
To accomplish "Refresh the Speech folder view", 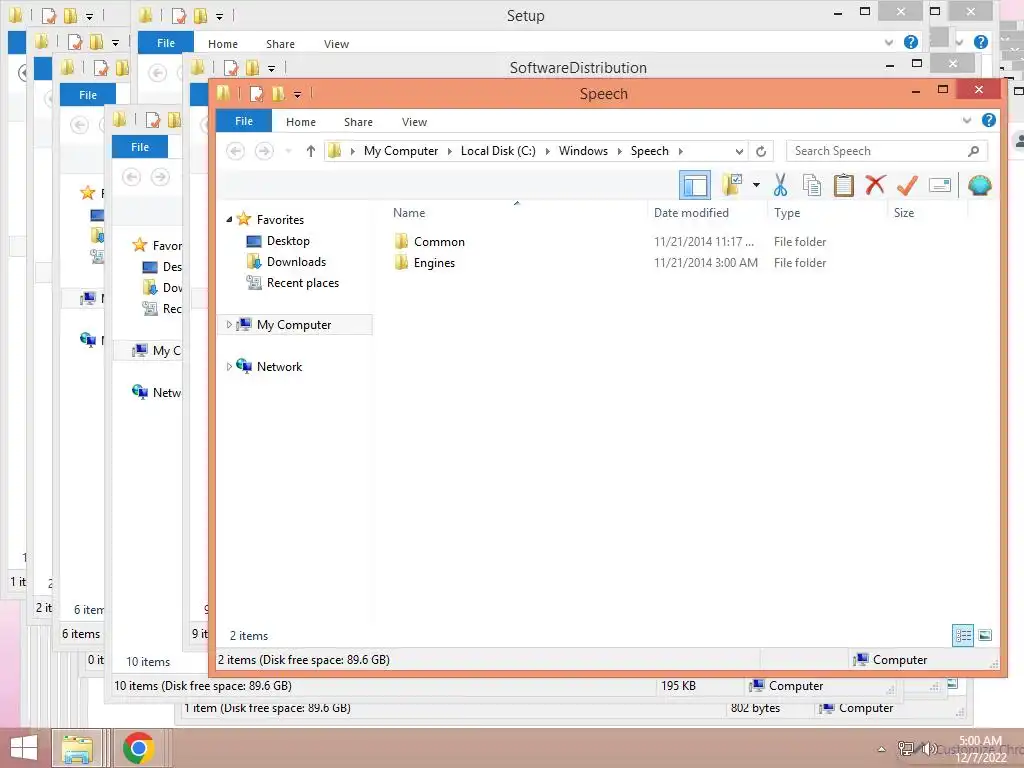I will coord(761,152).
